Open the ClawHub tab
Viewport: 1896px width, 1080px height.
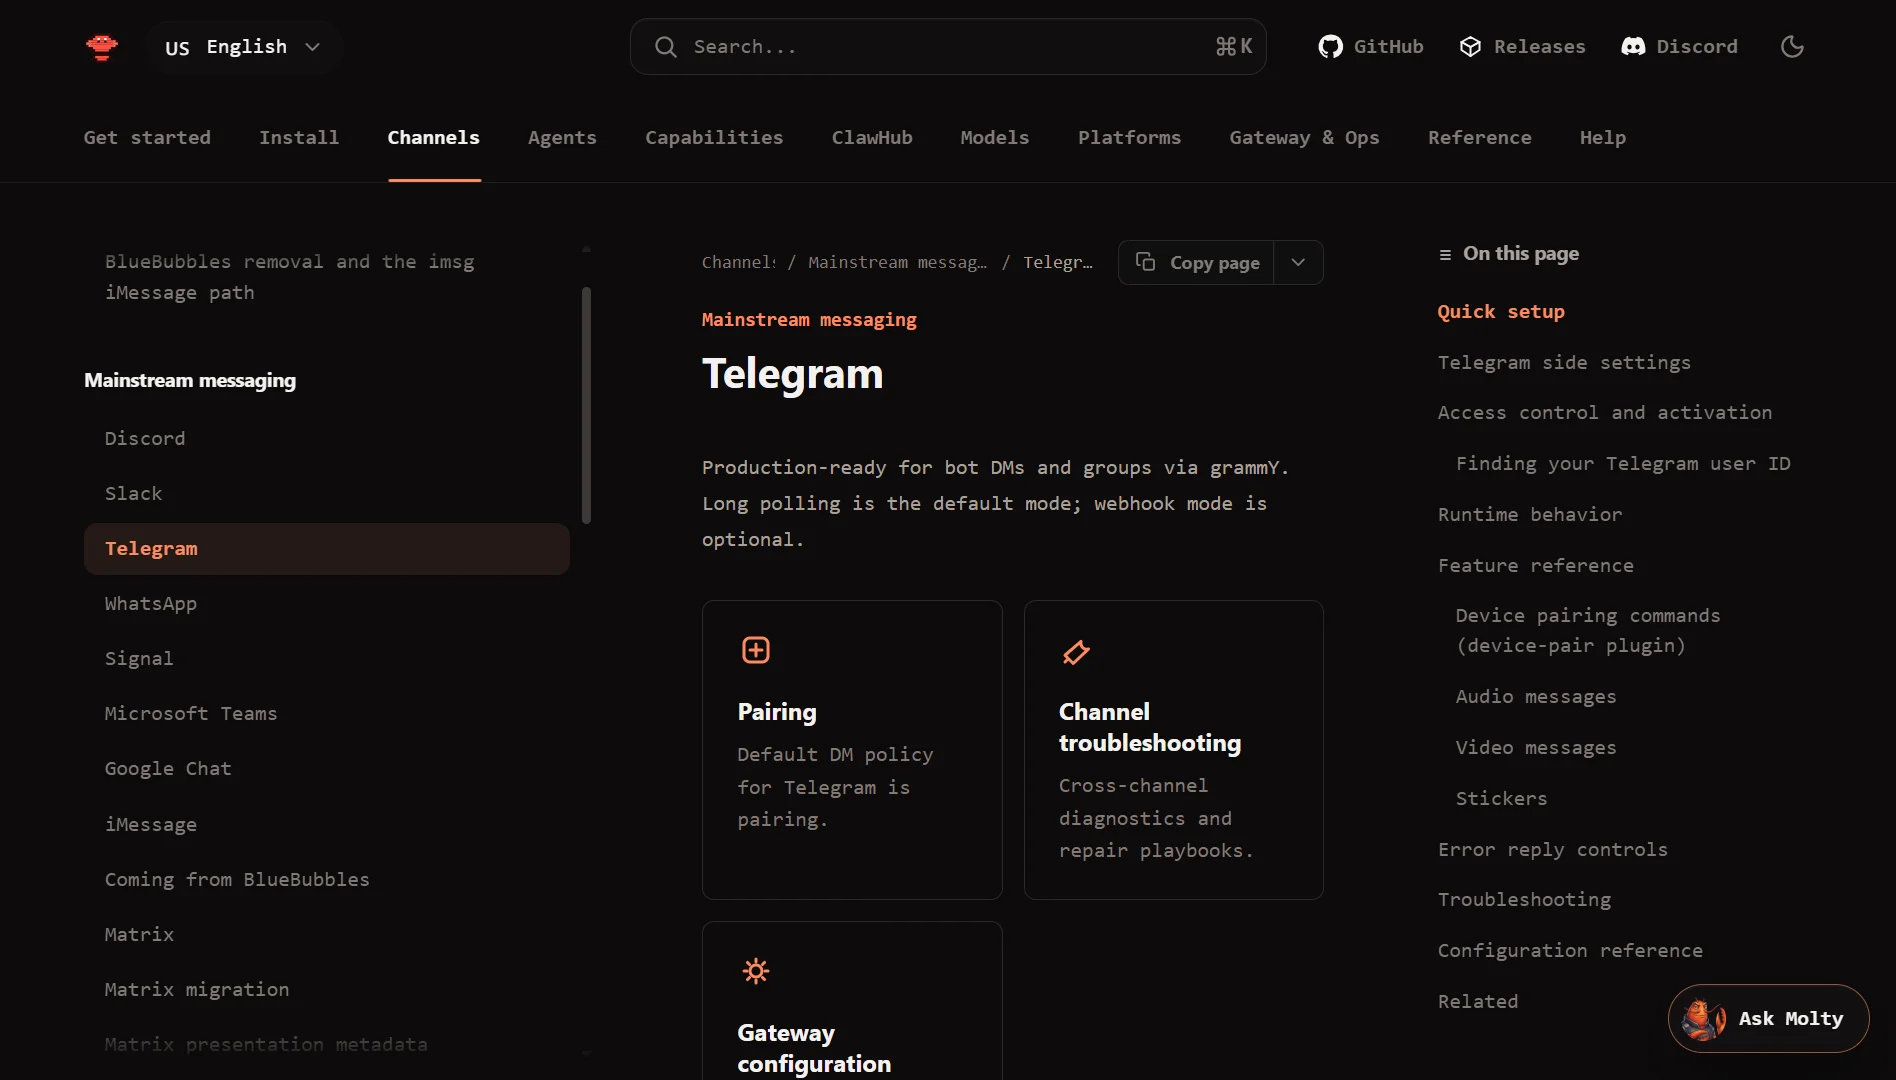872,138
